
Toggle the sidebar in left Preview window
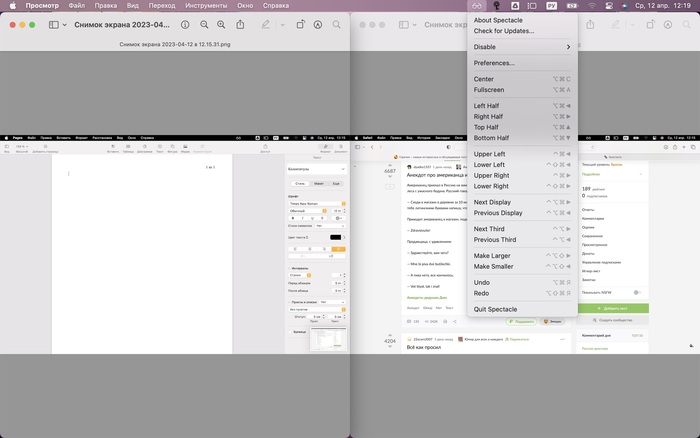(x=54, y=25)
